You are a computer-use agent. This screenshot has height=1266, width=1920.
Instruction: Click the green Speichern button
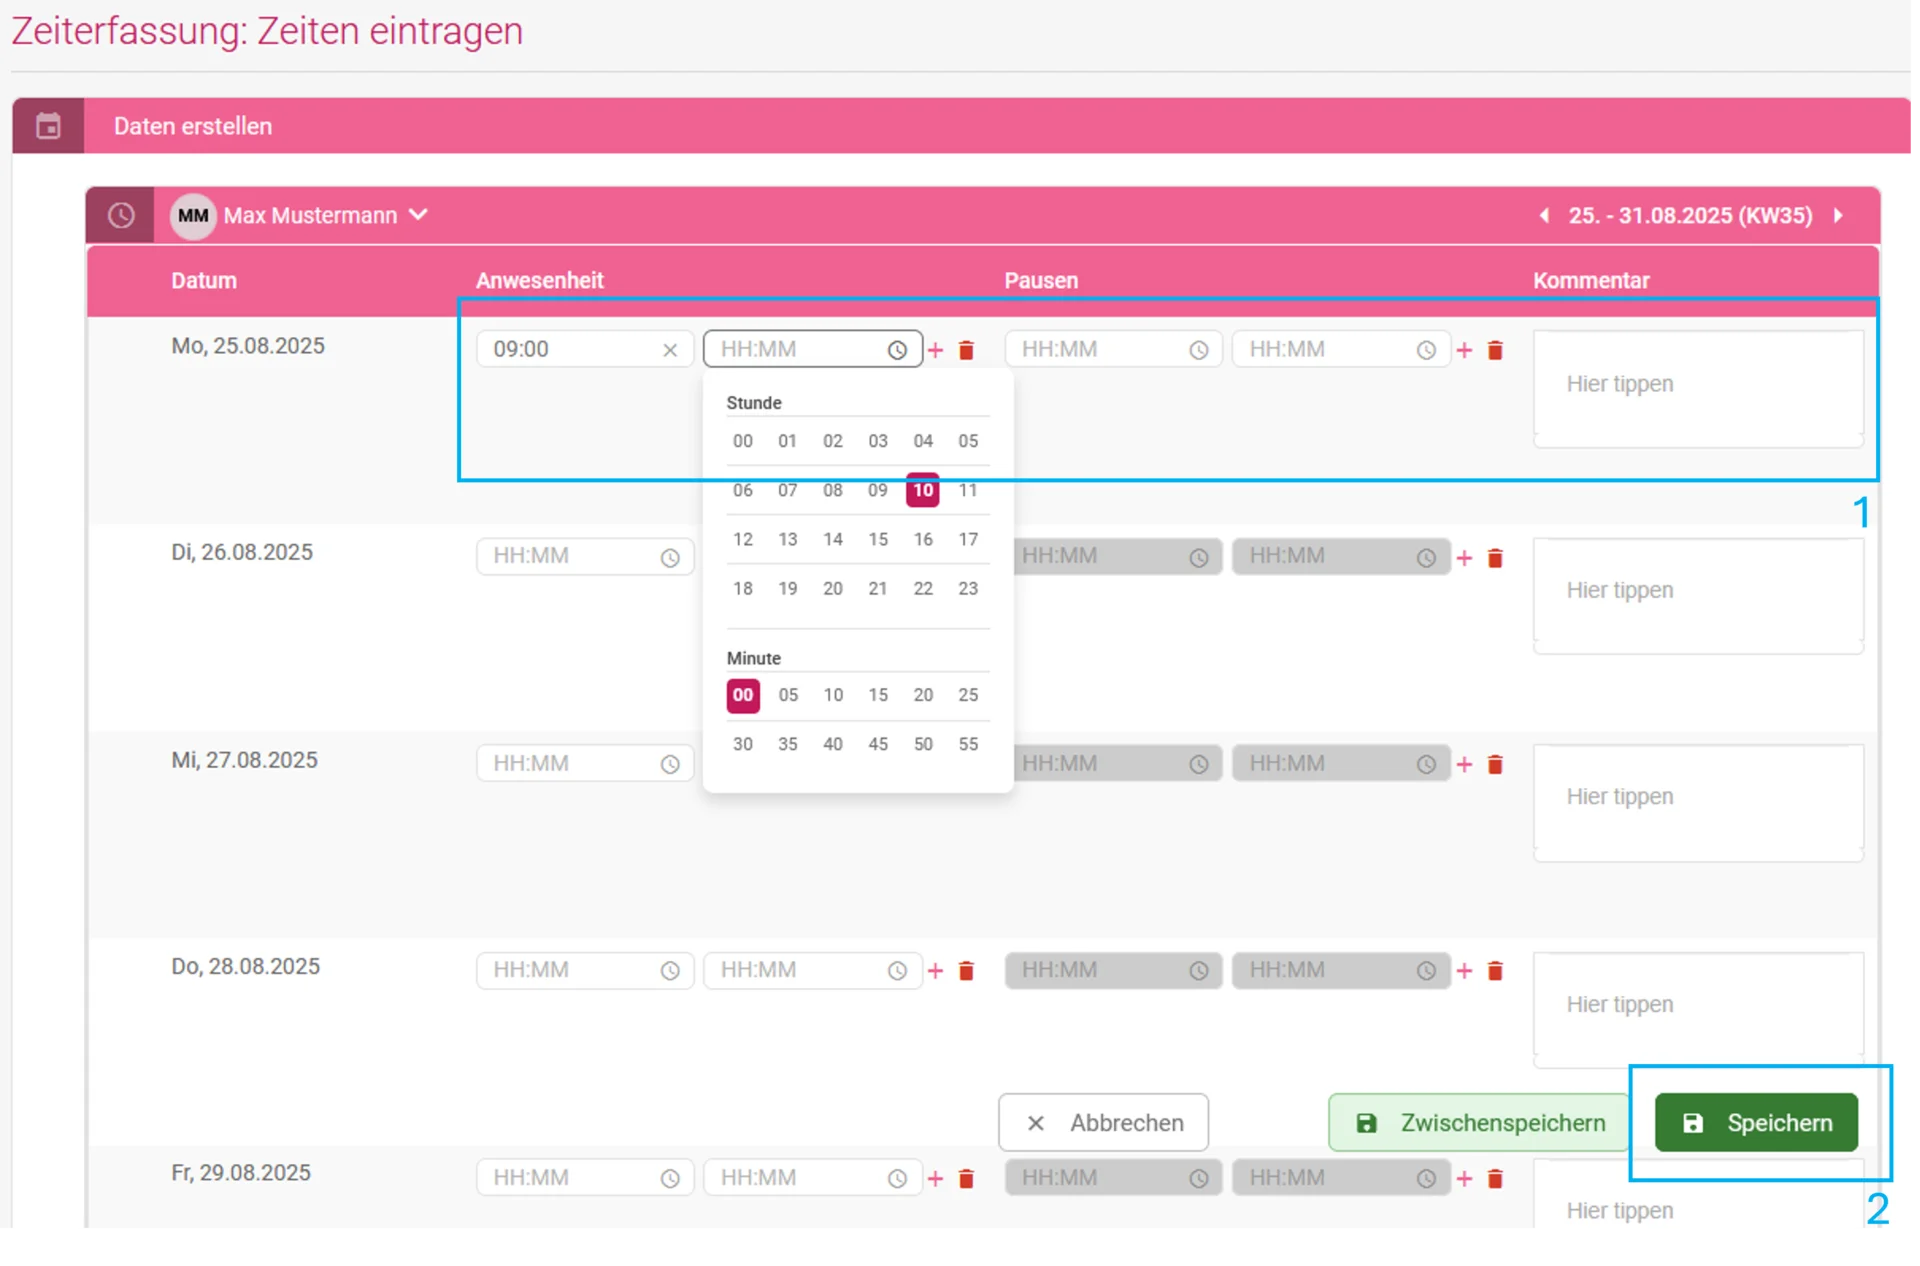1756,1123
